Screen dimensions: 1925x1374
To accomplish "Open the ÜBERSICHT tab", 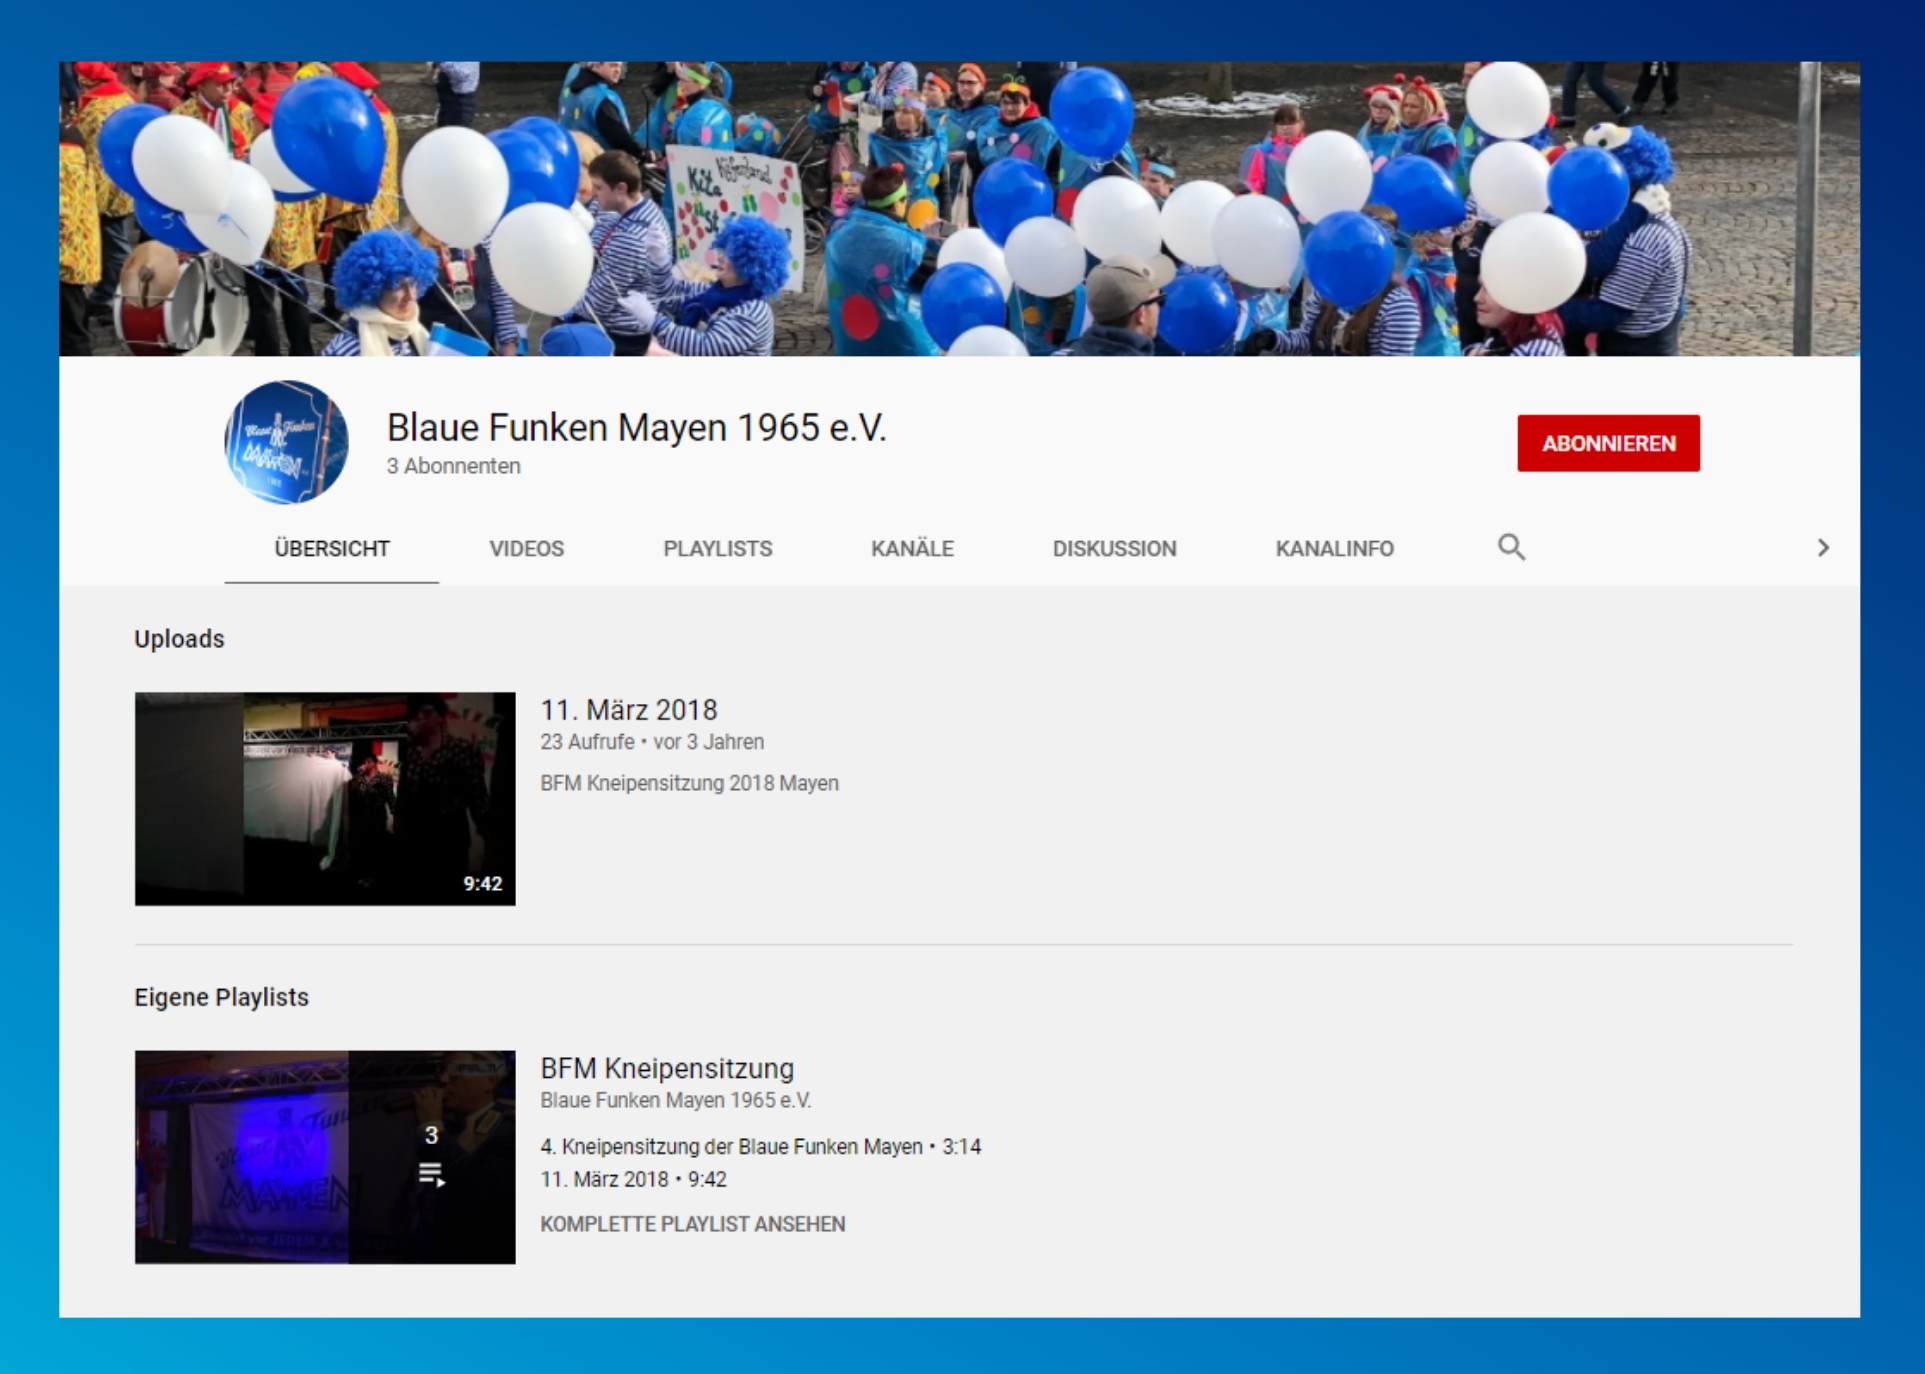I will (332, 548).
